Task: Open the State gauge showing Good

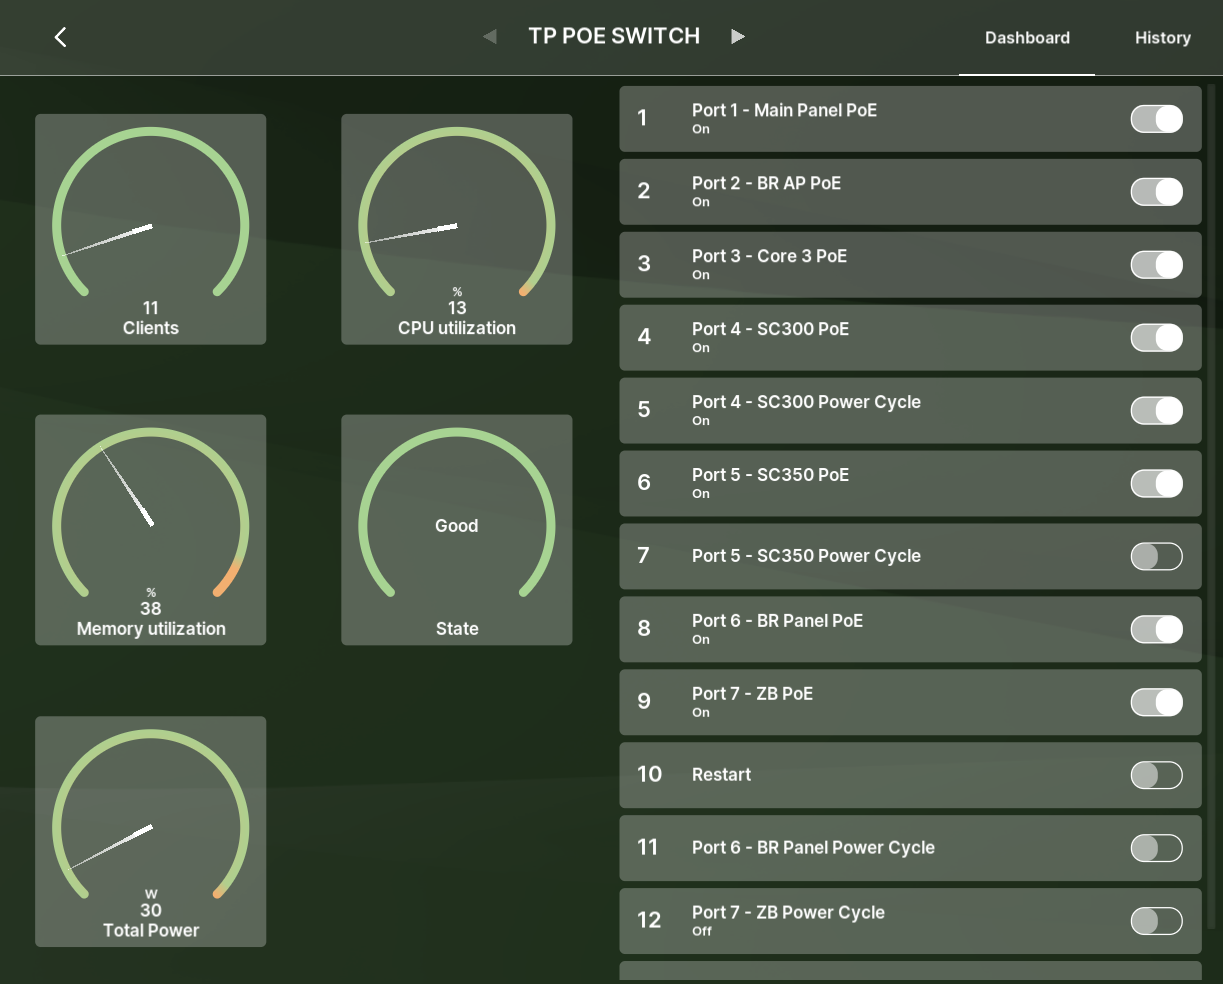Action: pos(457,530)
